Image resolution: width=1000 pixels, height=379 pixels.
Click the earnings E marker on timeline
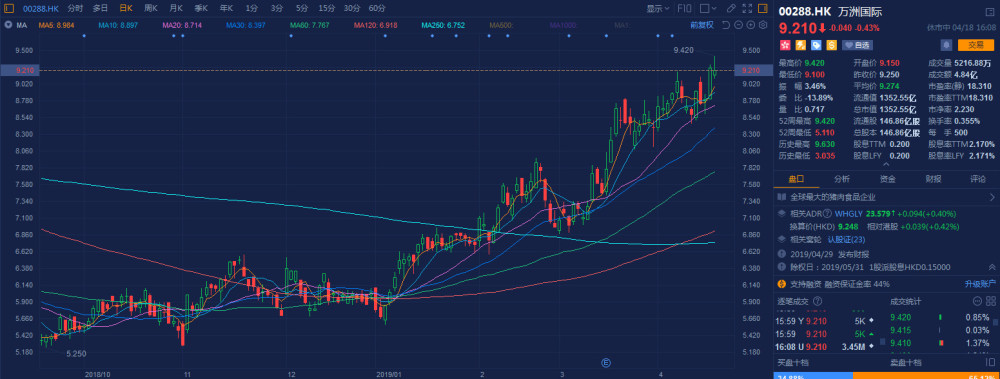[x=606, y=362]
